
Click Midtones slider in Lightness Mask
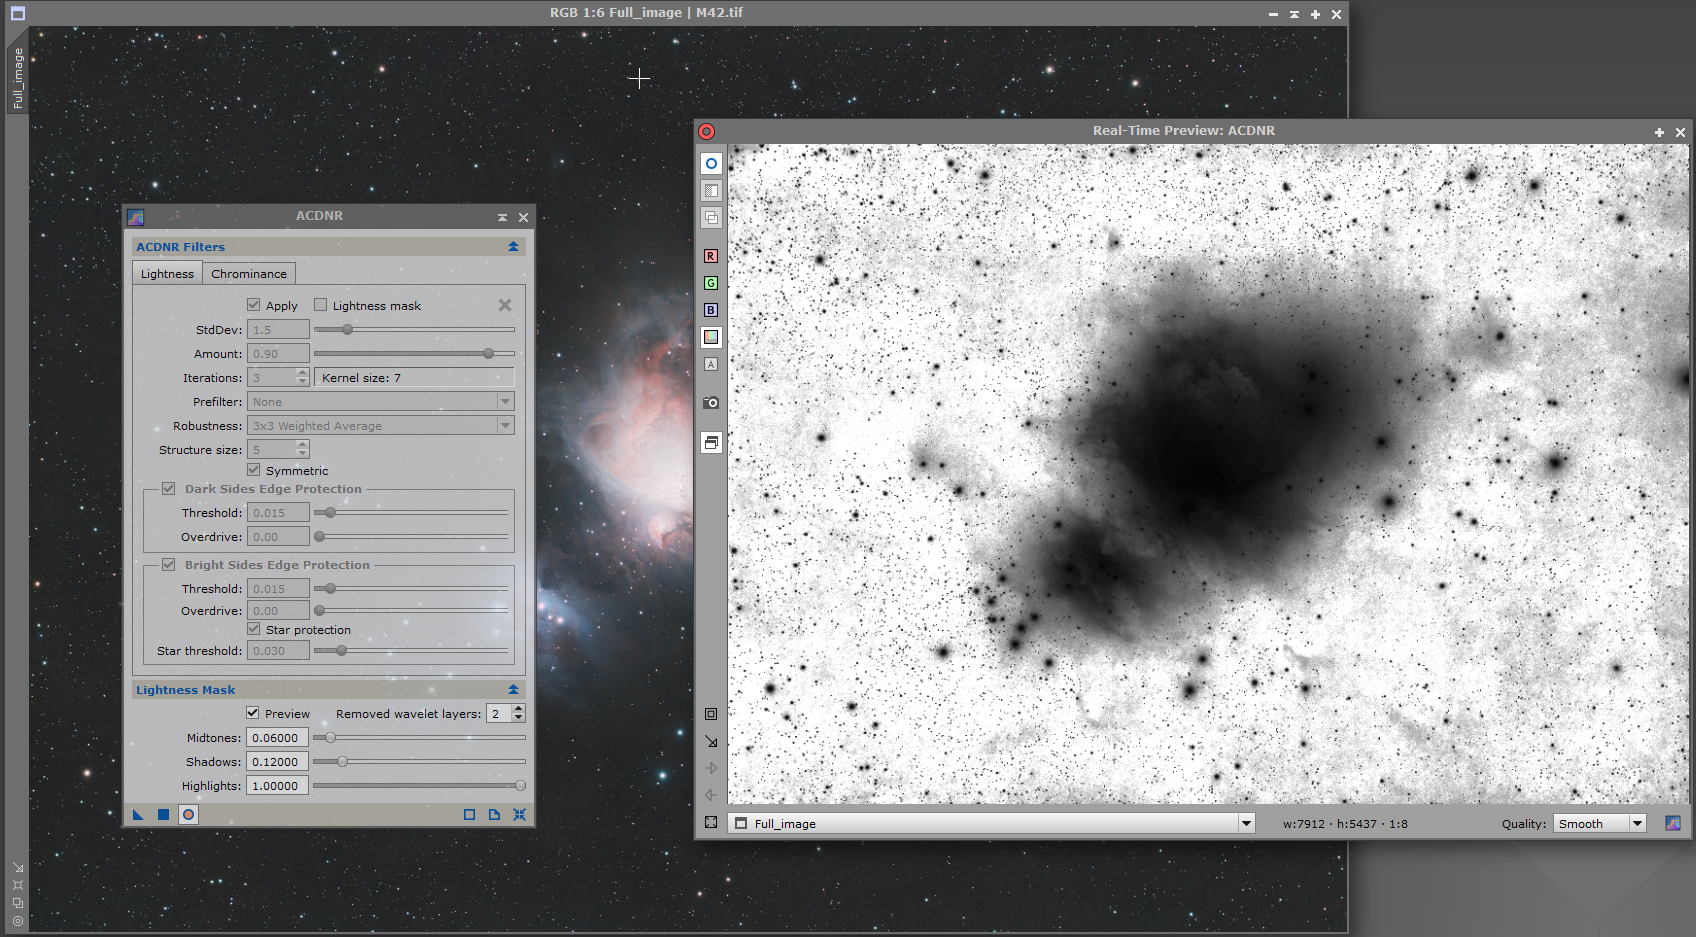[x=419, y=738]
